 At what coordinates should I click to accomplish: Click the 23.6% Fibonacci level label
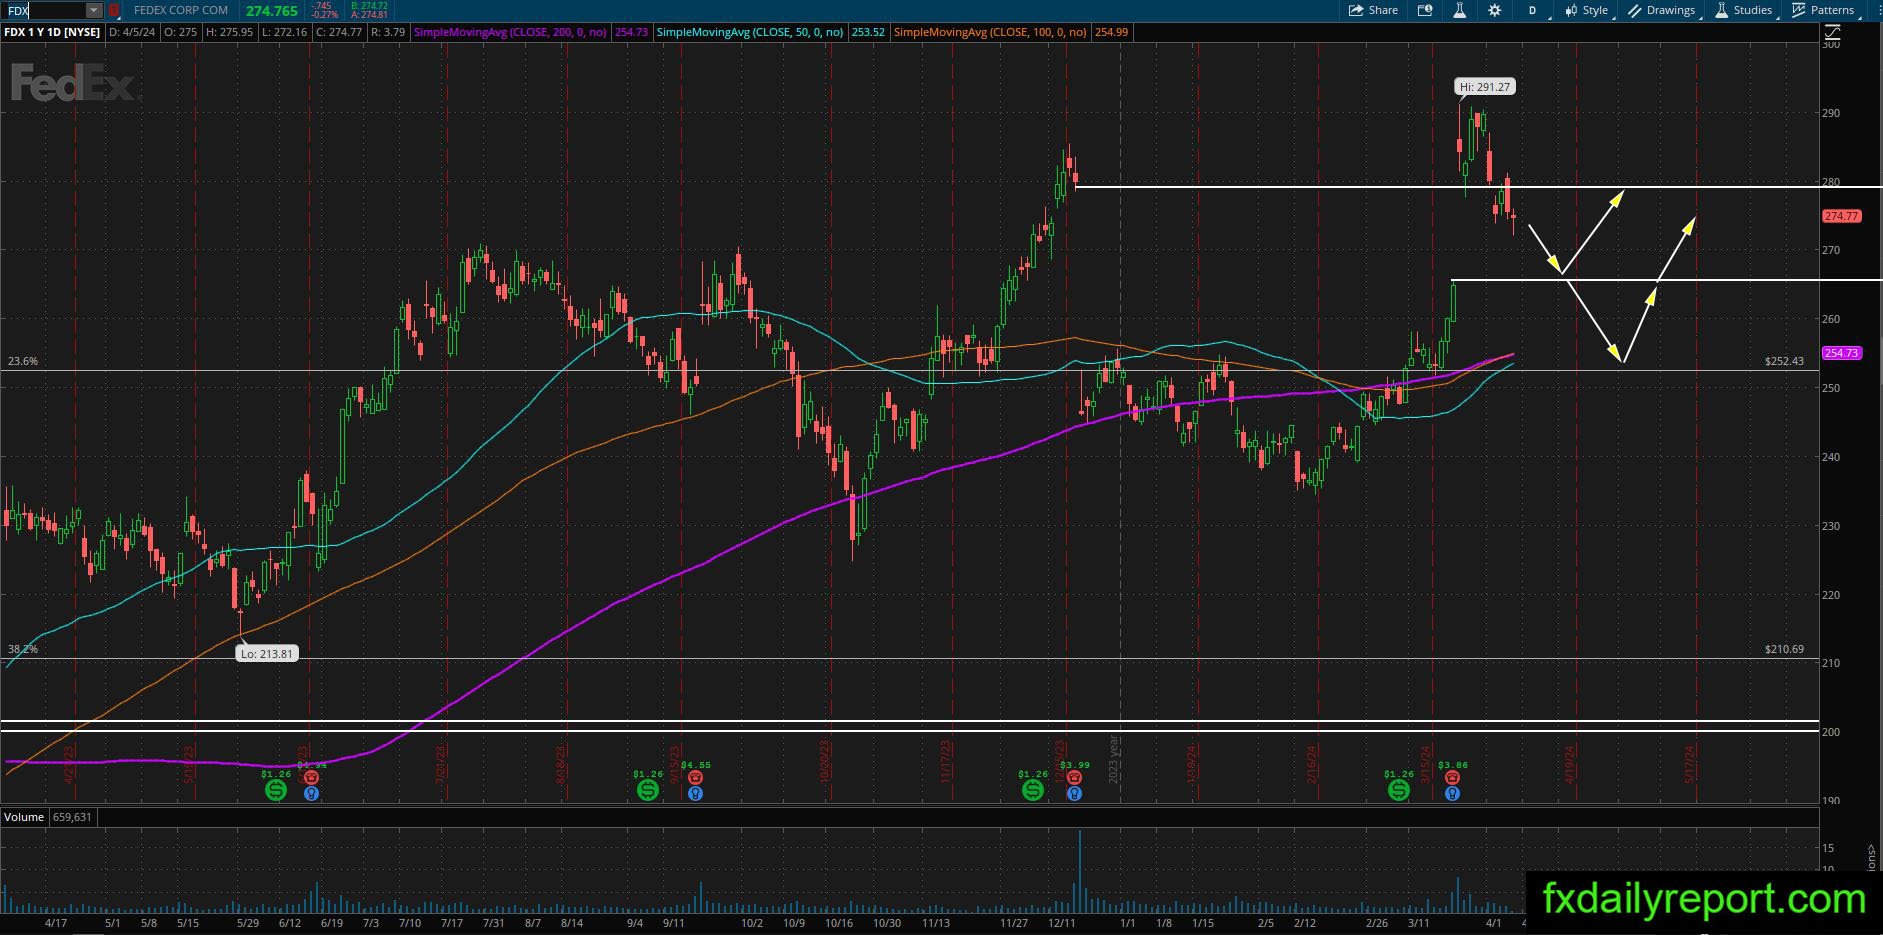point(22,361)
